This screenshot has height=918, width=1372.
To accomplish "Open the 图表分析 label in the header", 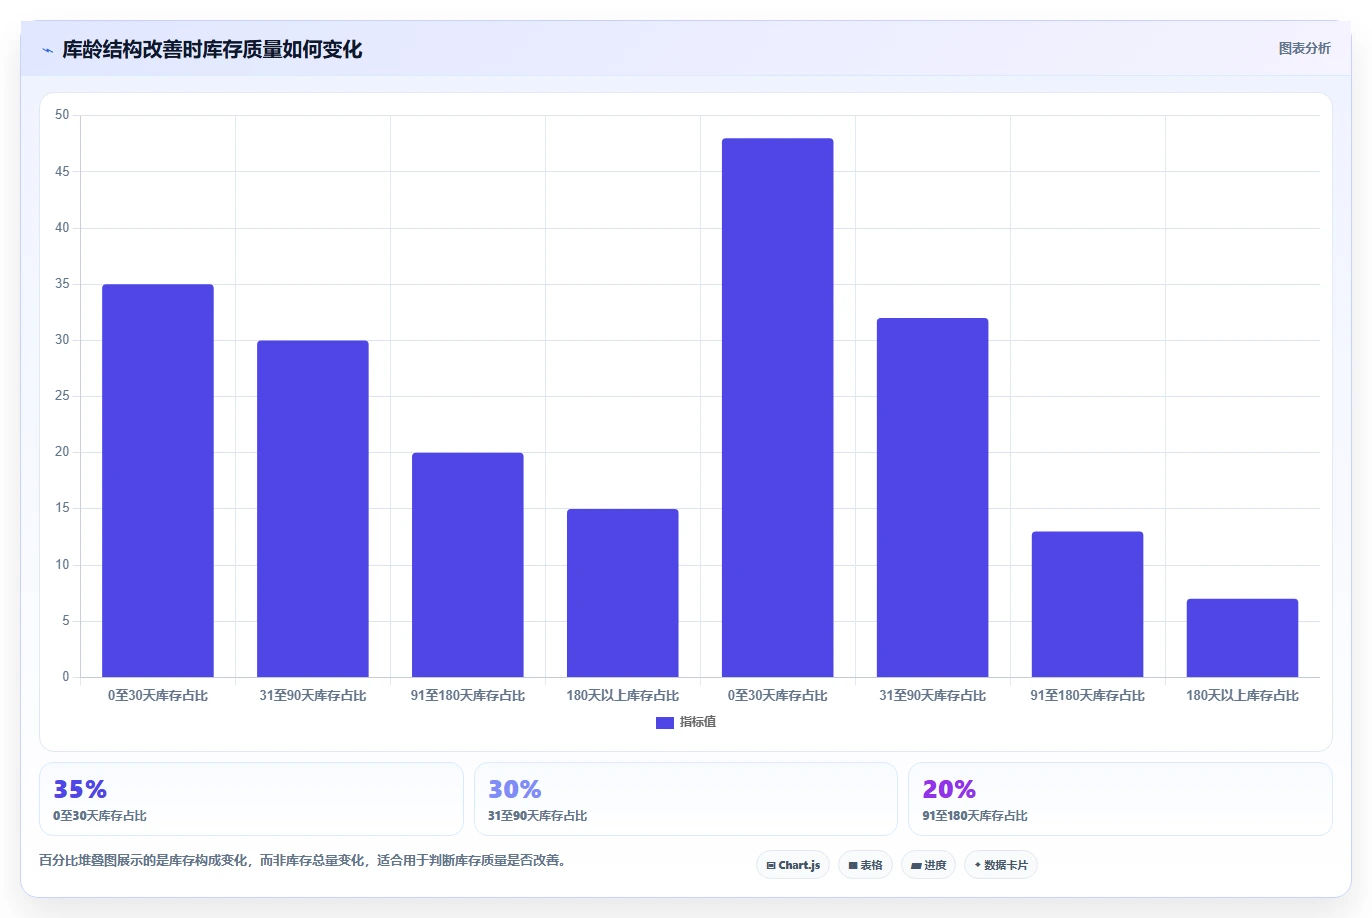I will pos(1304,48).
